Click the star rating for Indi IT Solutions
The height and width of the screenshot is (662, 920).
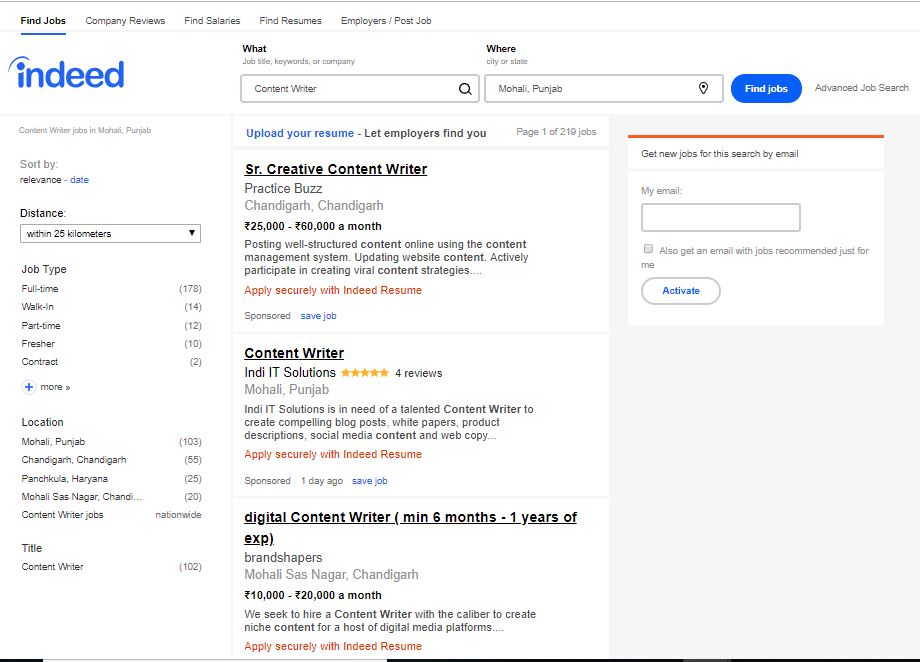tap(364, 373)
